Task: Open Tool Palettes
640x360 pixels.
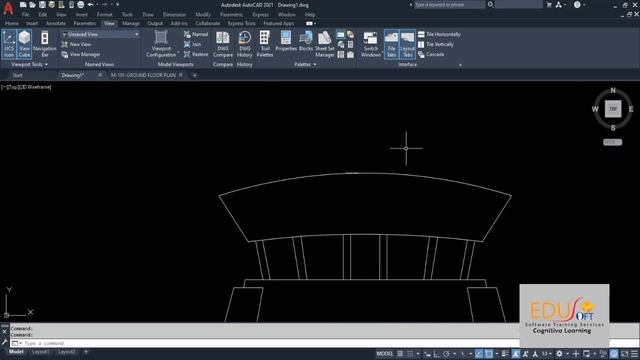Action: (264, 44)
